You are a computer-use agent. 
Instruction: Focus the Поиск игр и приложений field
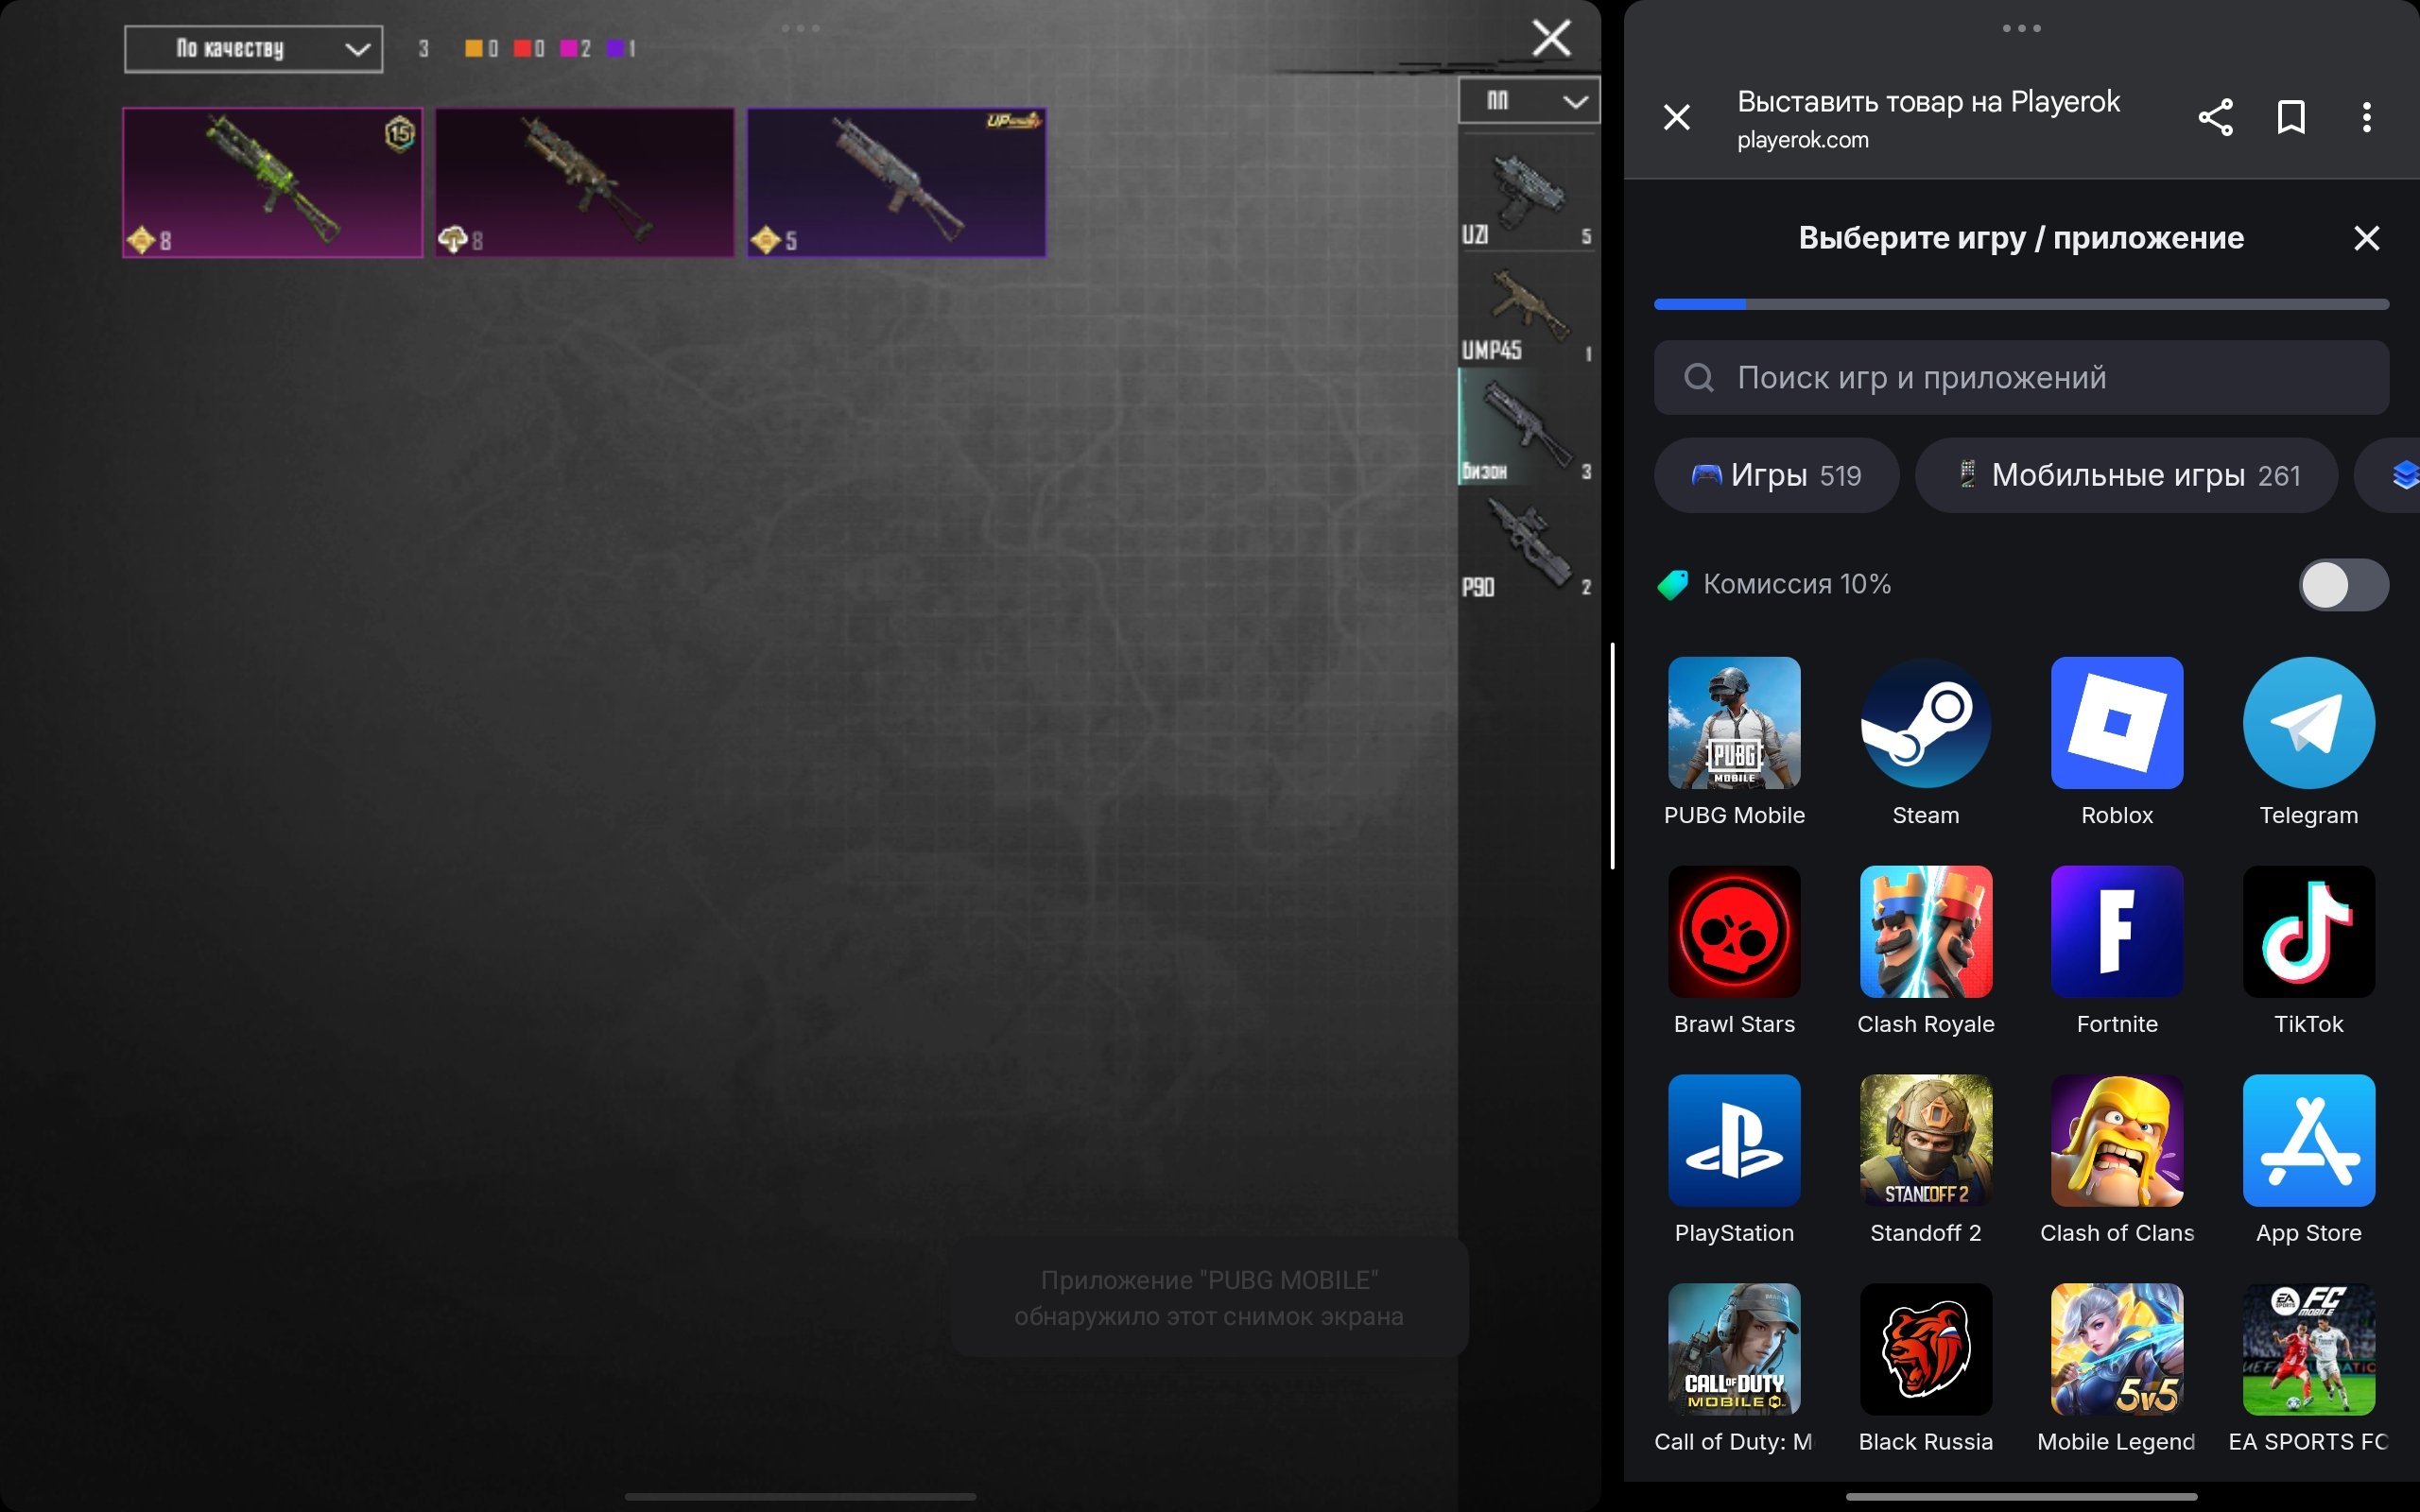(2020, 378)
